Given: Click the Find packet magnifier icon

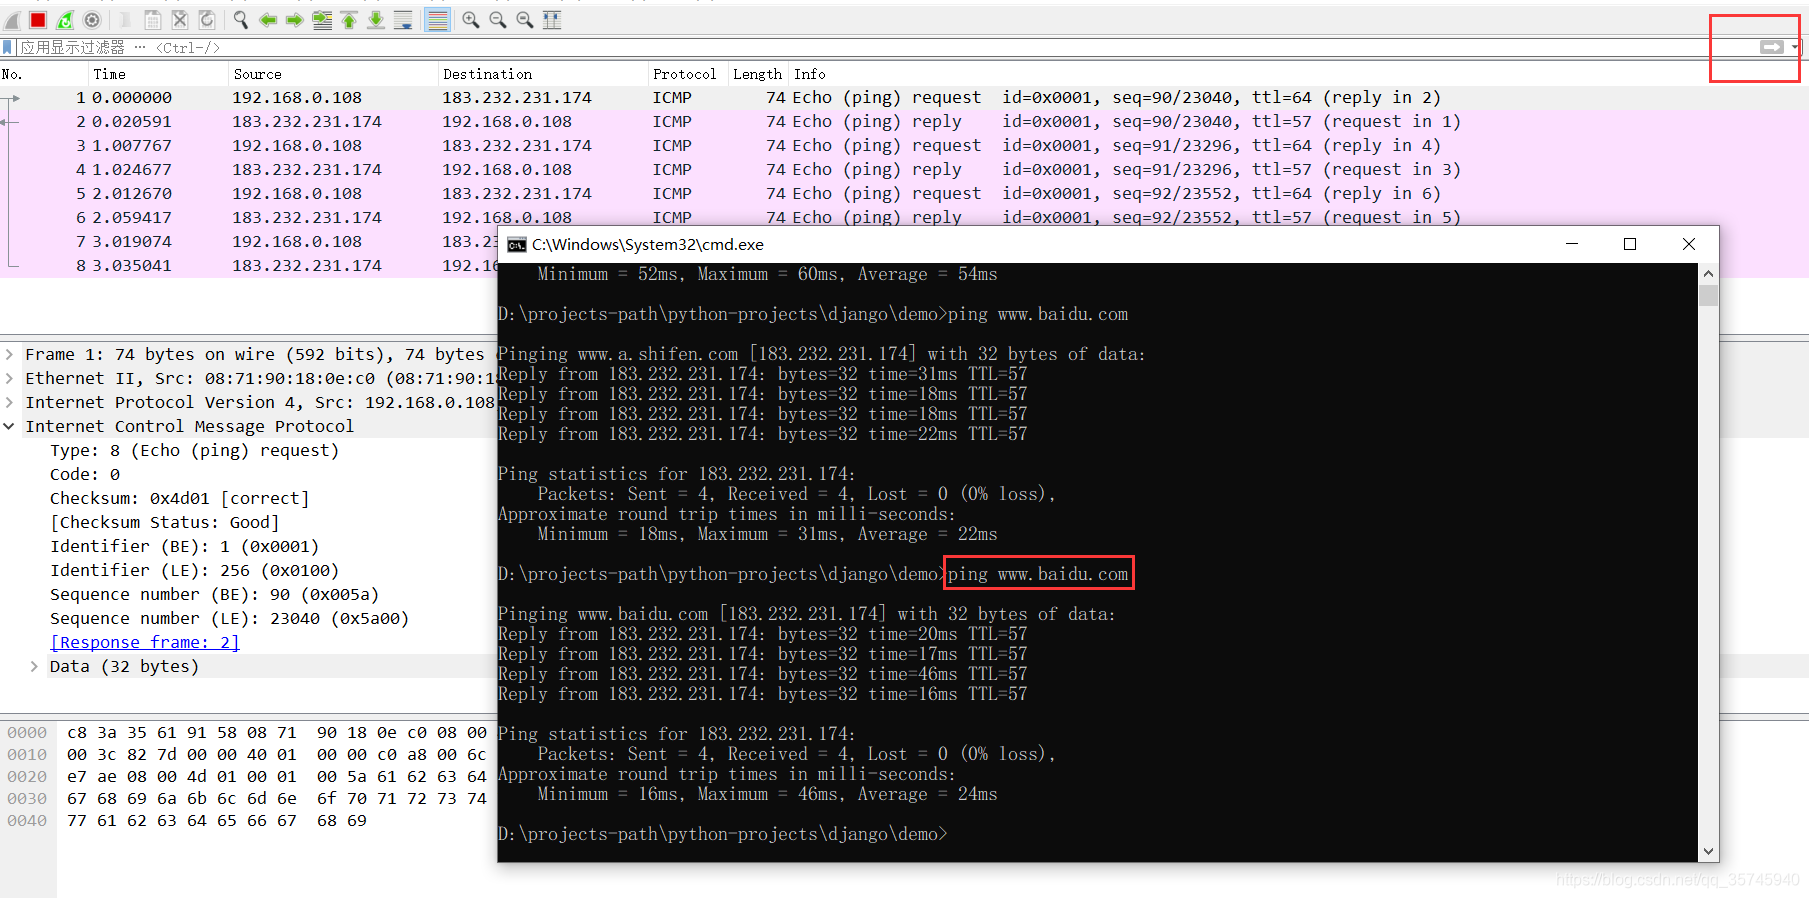Looking at the screenshot, I should coord(241,20).
